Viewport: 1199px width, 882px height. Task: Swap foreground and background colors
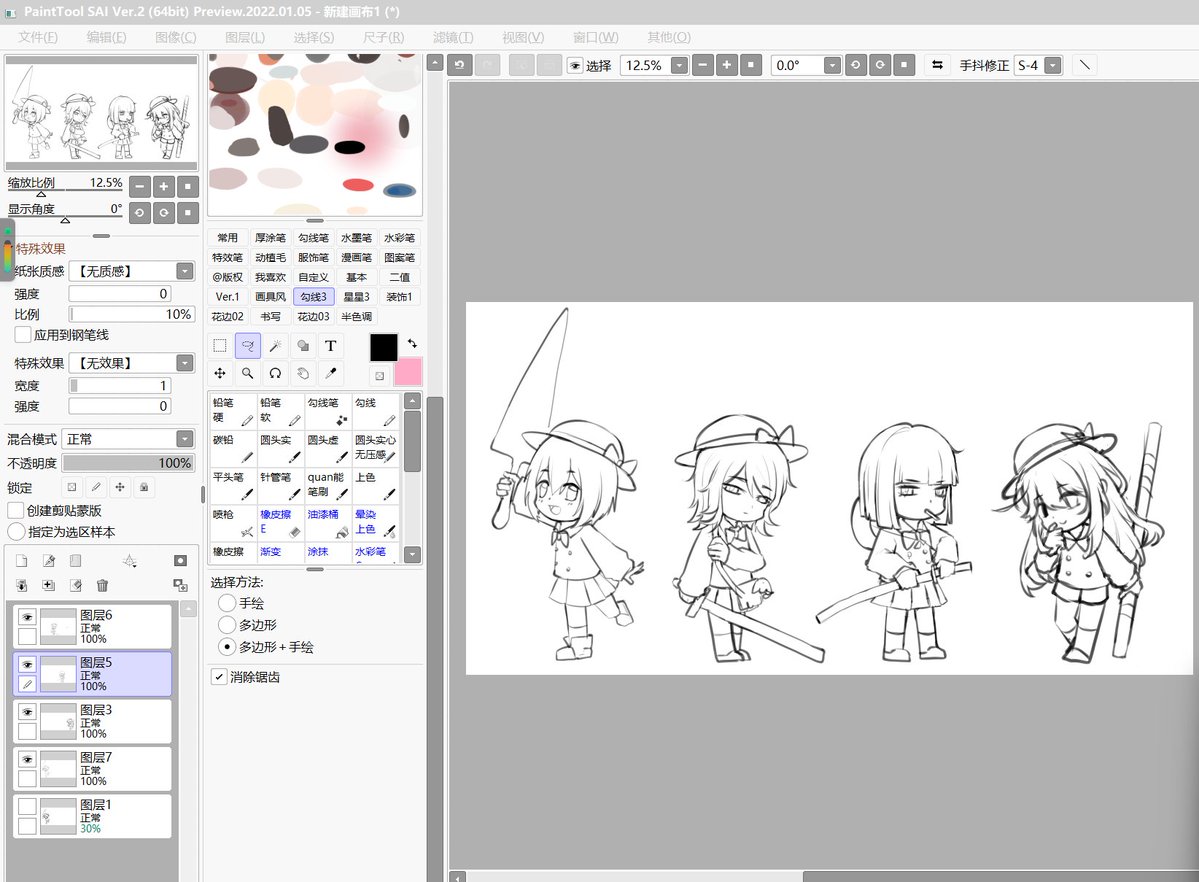click(412, 343)
